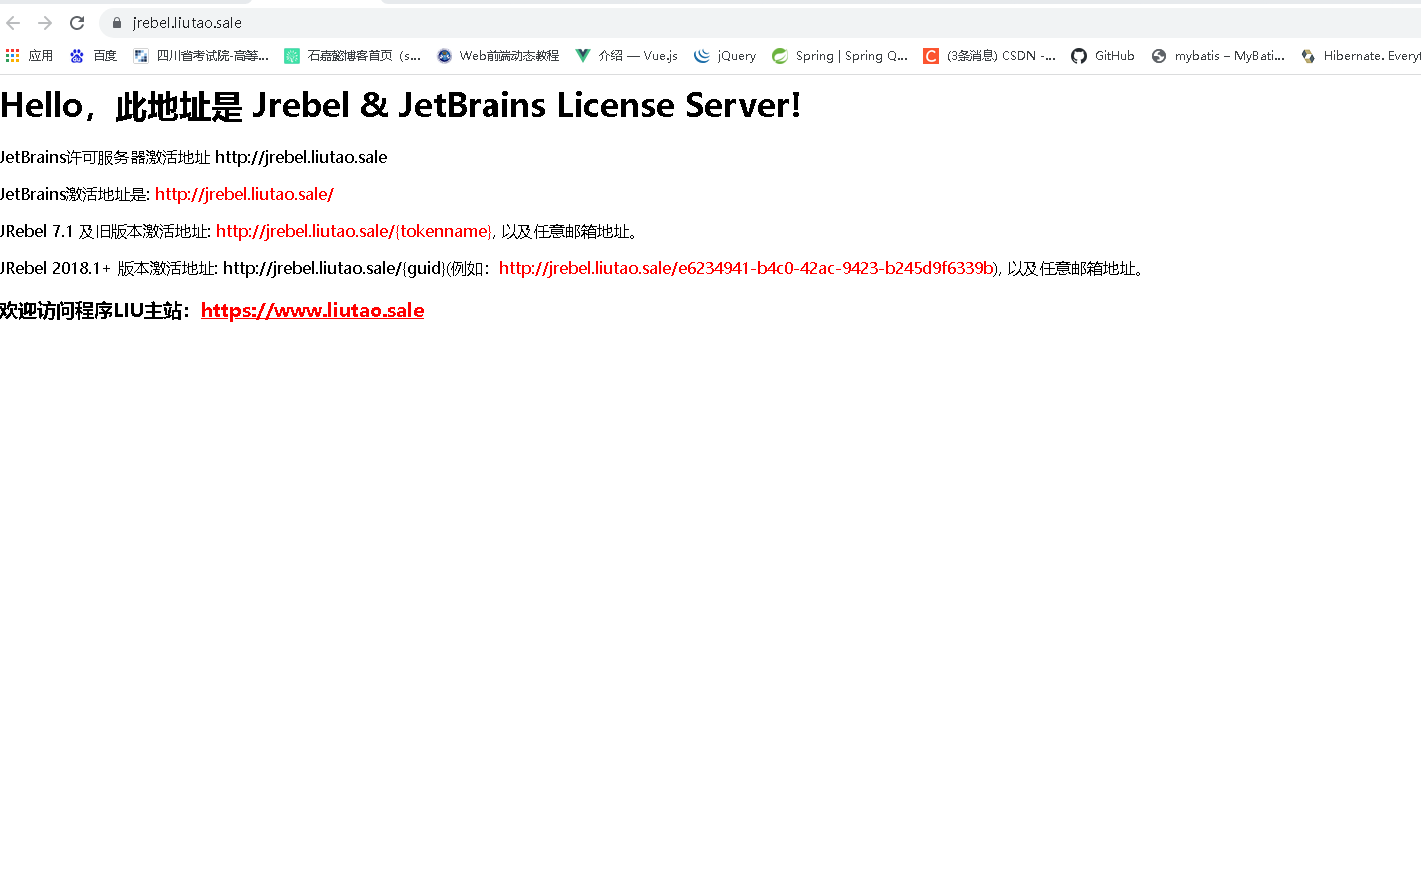Click the JetBrains许可服务器激活地址 line
The width and height of the screenshot is (1421, 878).
193,157
